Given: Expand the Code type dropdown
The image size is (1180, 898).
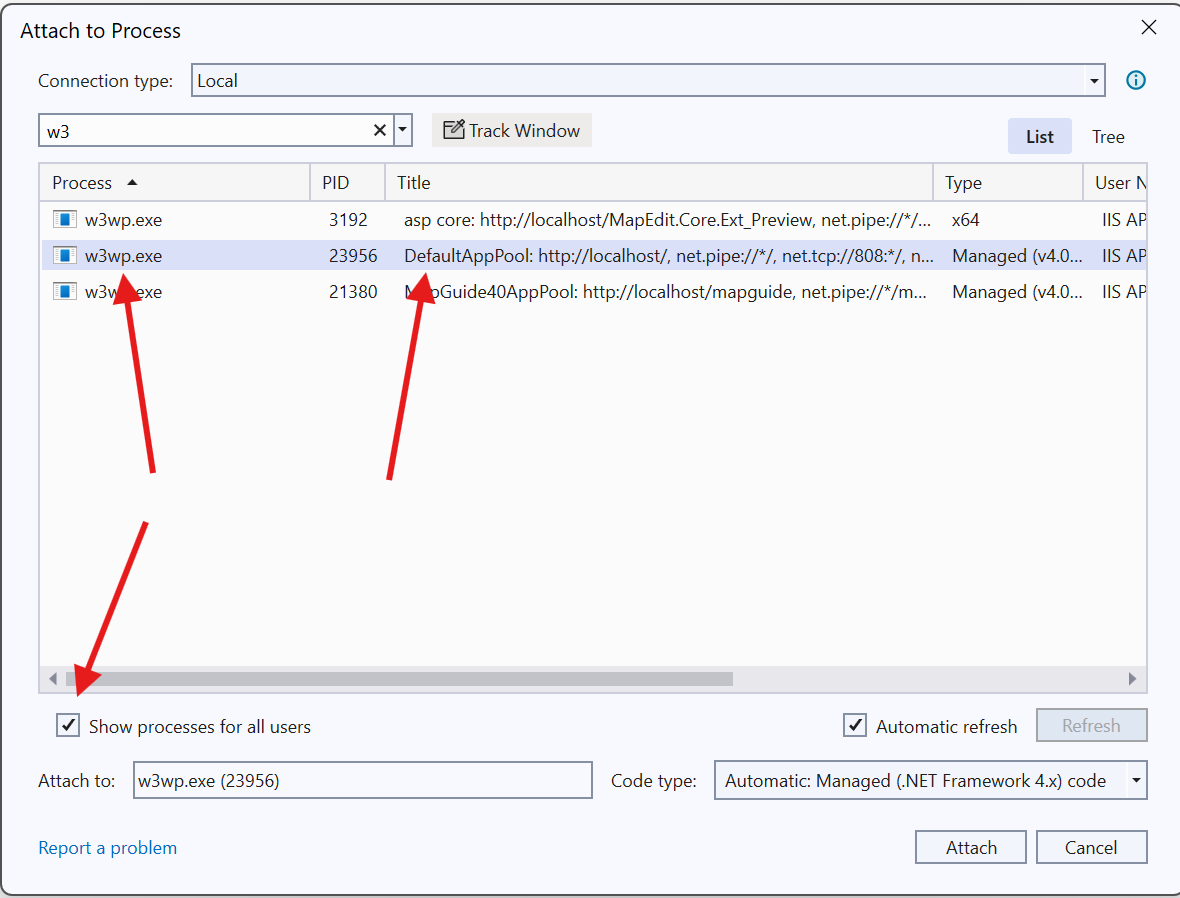Looking at the screenshot, I should pyautogui.click(x=1136, y=781).
